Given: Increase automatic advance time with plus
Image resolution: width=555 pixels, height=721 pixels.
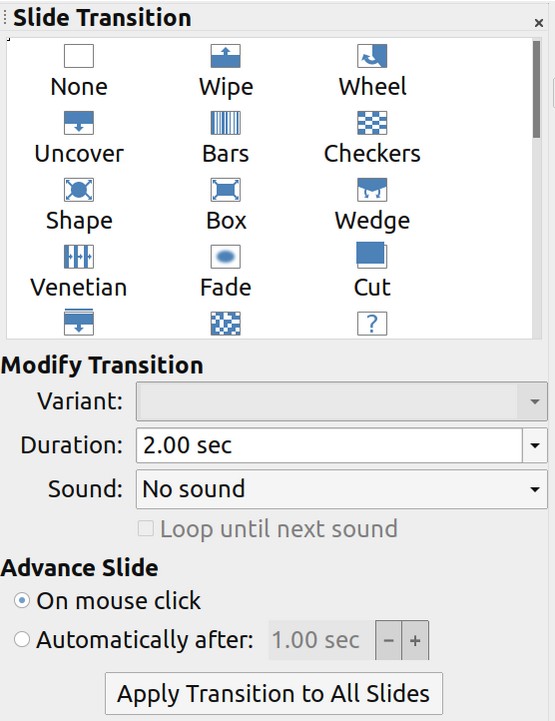Looking at the screenshot, I should click(415, 640).
